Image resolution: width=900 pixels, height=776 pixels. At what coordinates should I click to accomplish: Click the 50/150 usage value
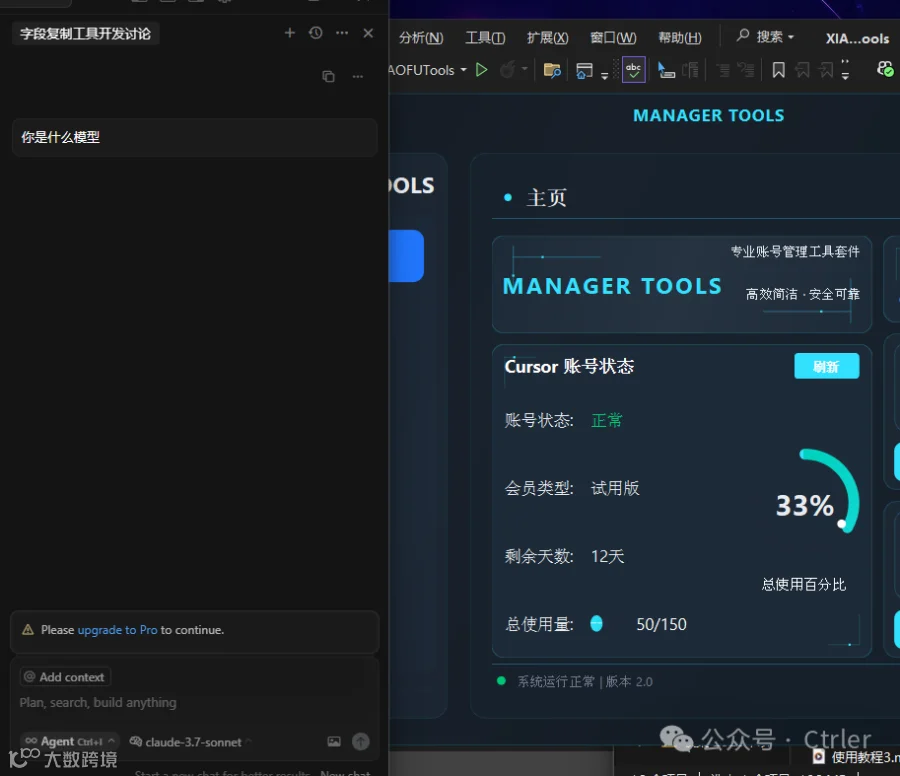pyautogui.click(x=661, y=624)
